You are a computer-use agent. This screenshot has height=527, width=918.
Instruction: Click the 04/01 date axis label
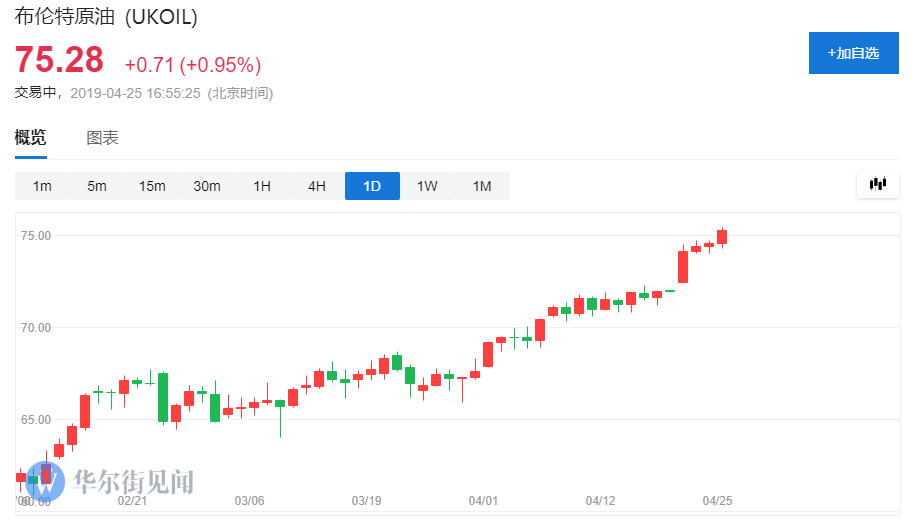coord(484,500)
